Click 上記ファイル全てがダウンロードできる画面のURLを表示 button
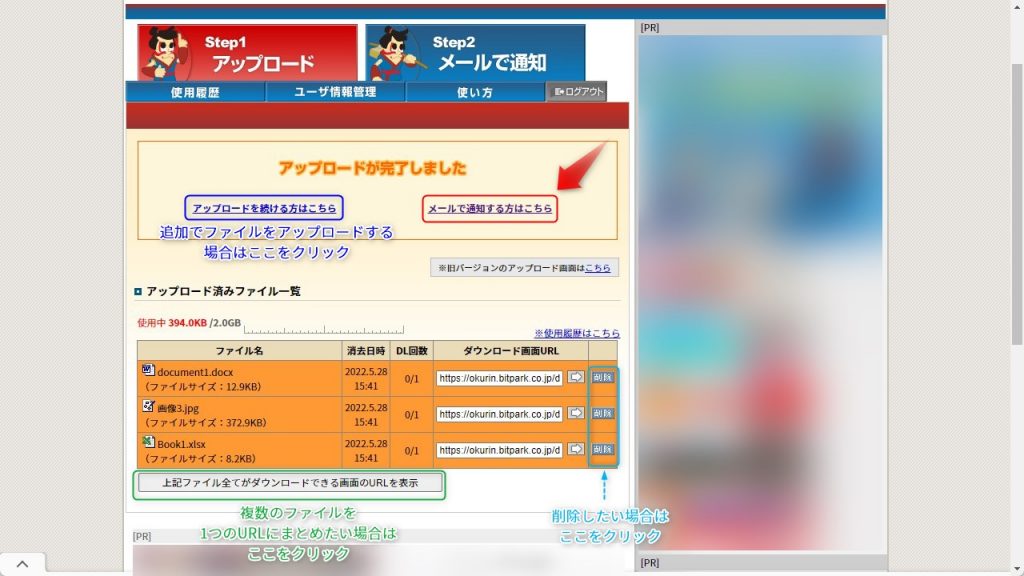 (290, 483)
